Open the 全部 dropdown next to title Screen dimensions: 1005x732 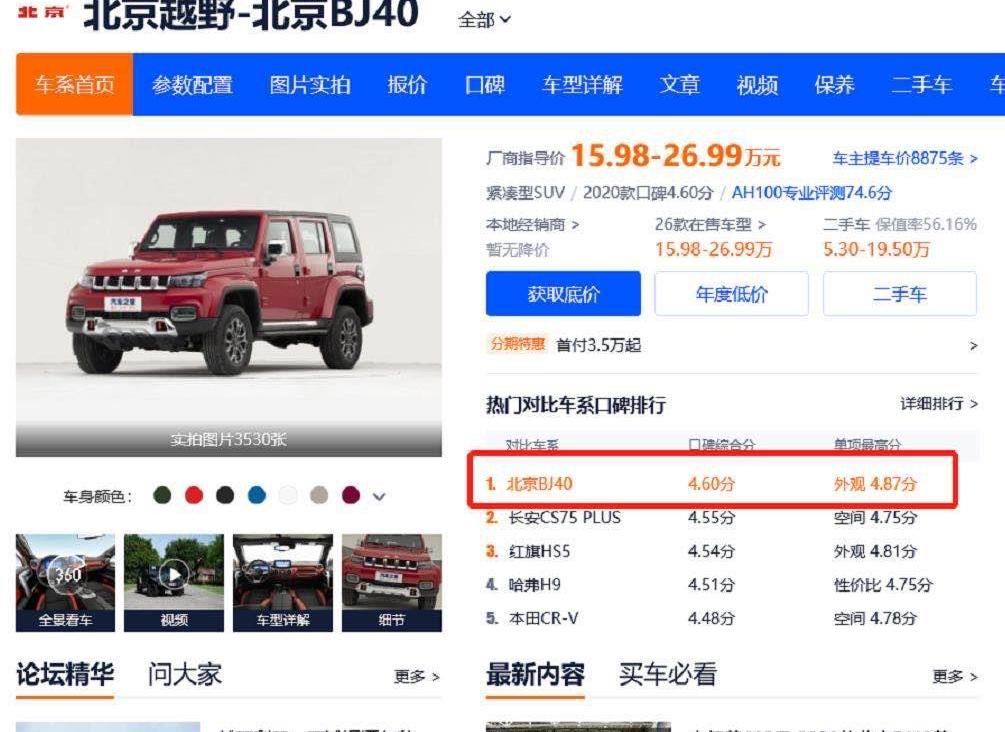point(484,20)
